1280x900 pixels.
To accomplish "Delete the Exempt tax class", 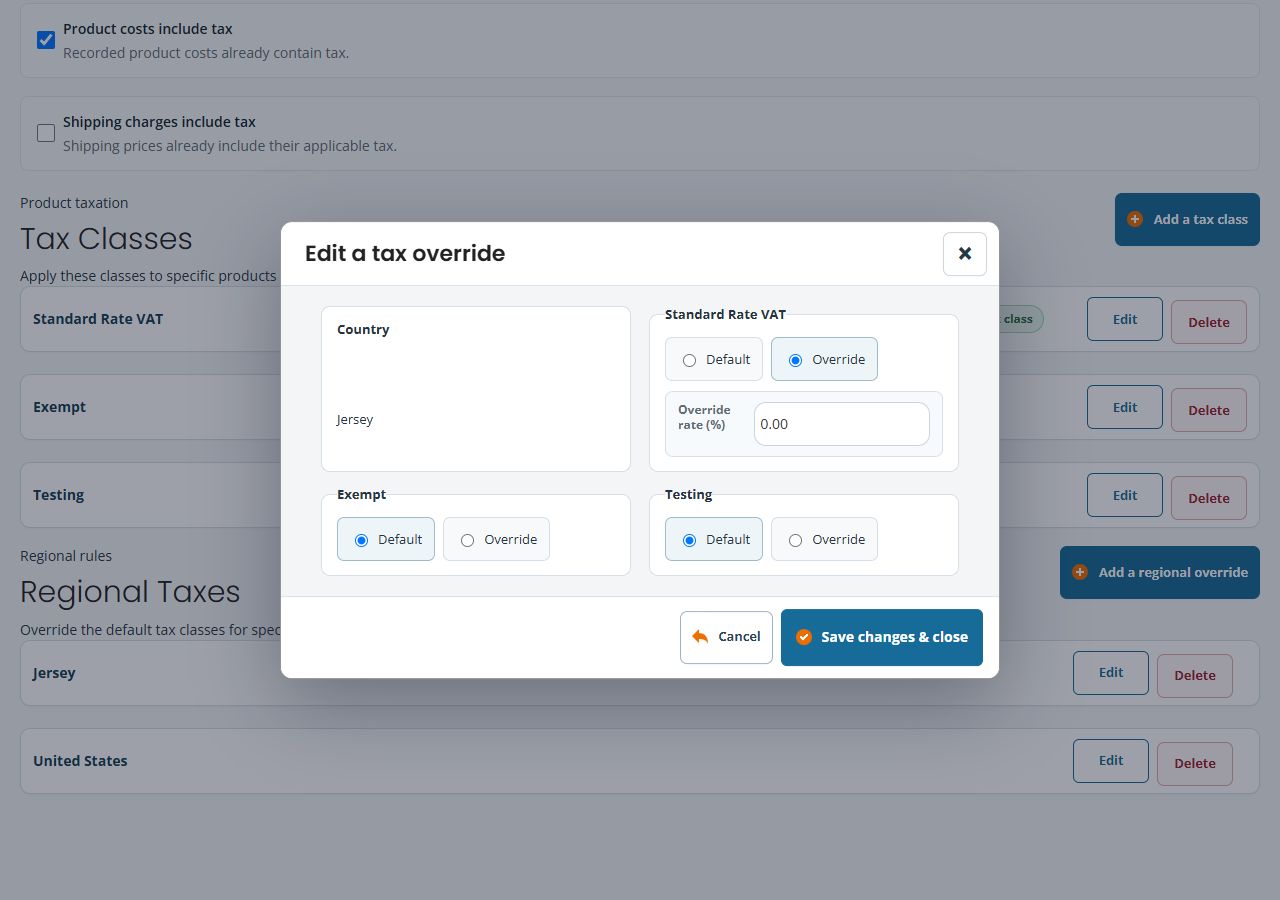I will tap(1209, 410).
